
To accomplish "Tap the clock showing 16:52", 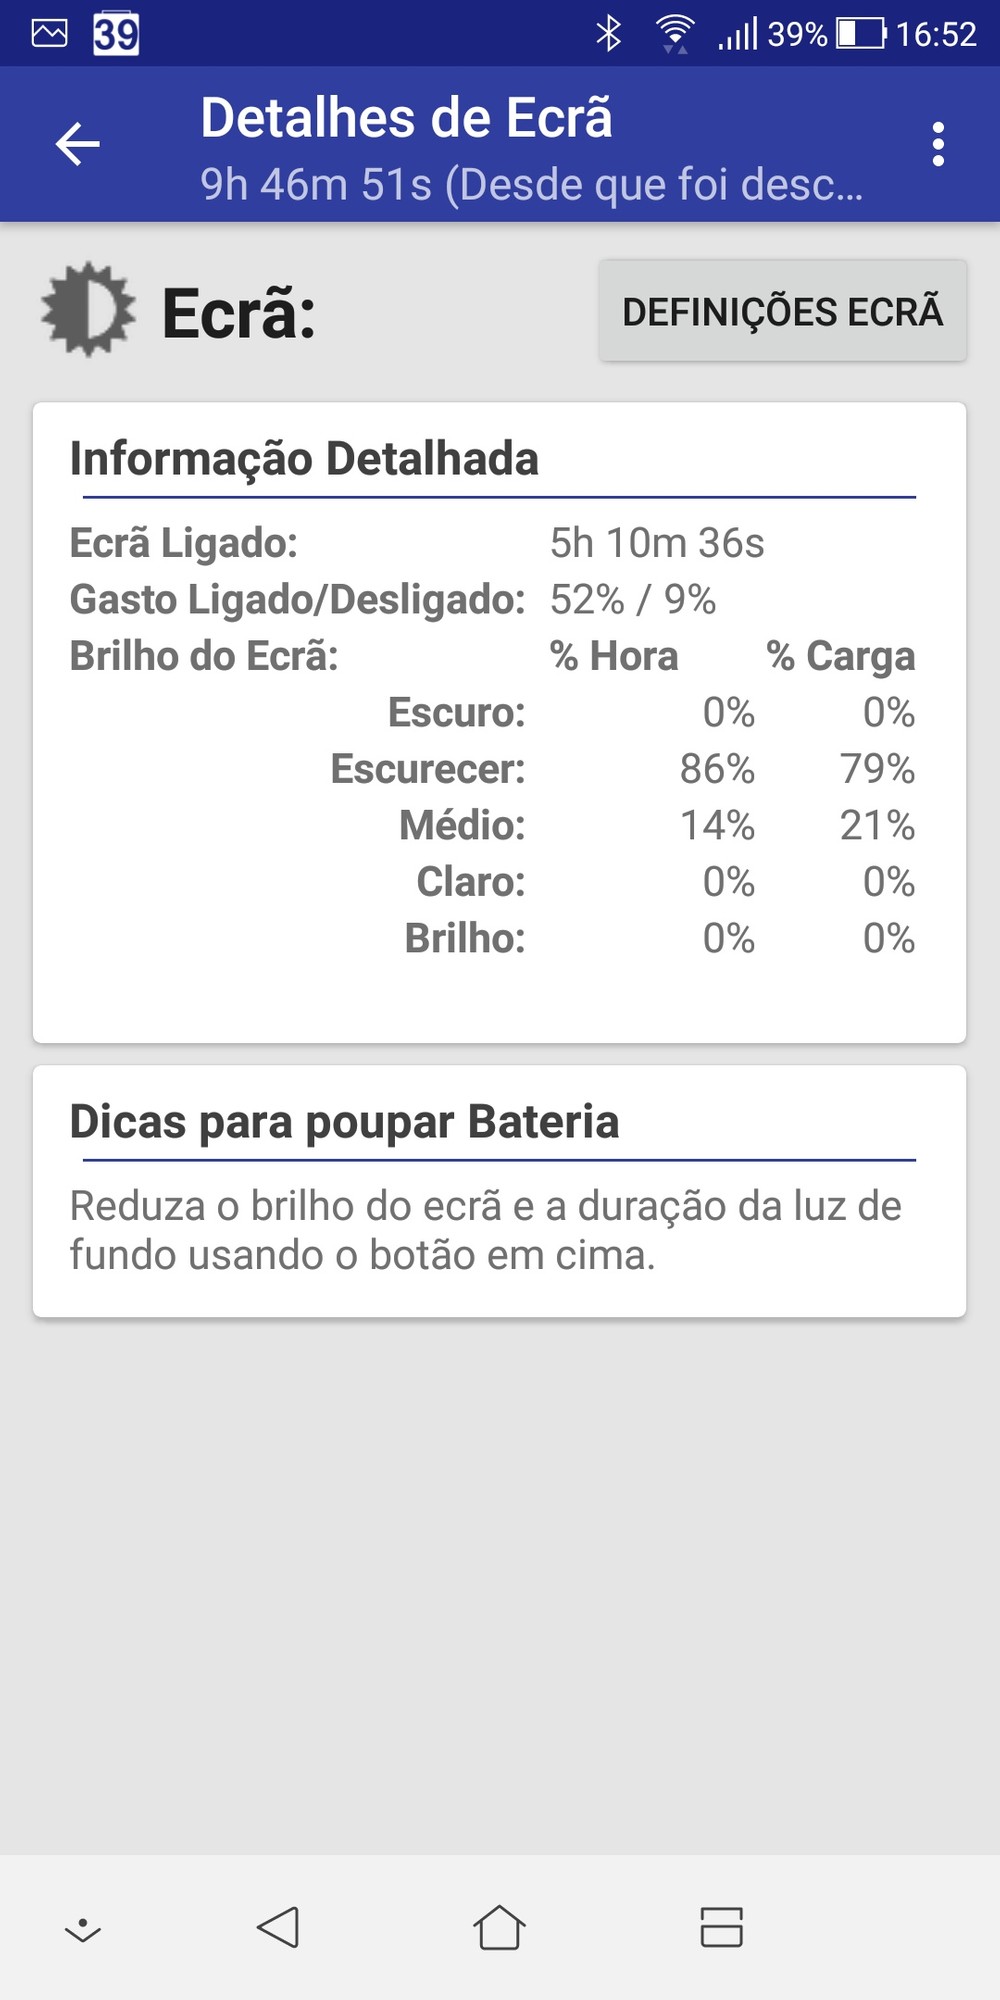I will [935, 34].
